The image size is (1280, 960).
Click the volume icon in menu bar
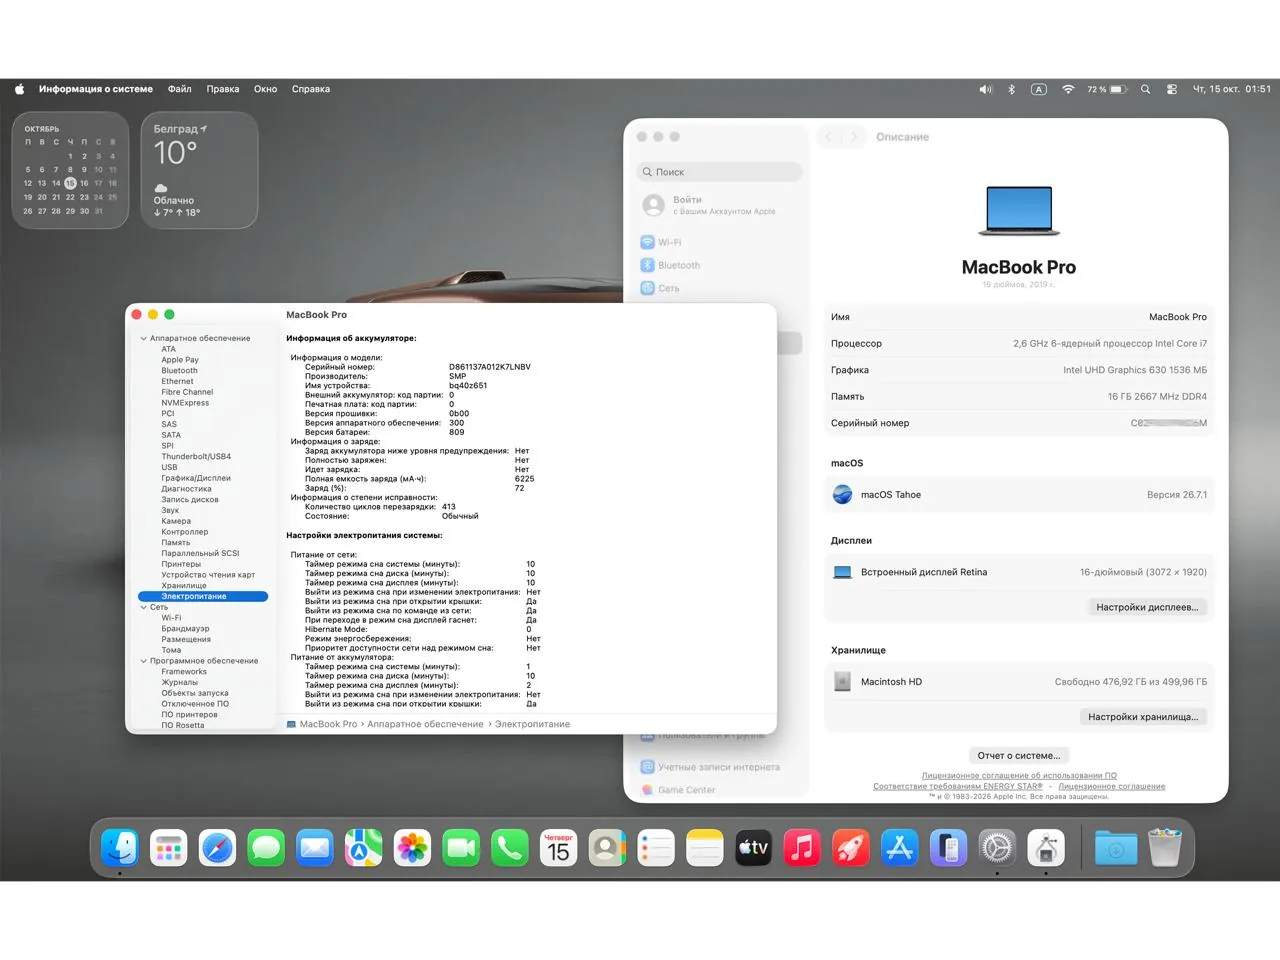coord(985,89)
